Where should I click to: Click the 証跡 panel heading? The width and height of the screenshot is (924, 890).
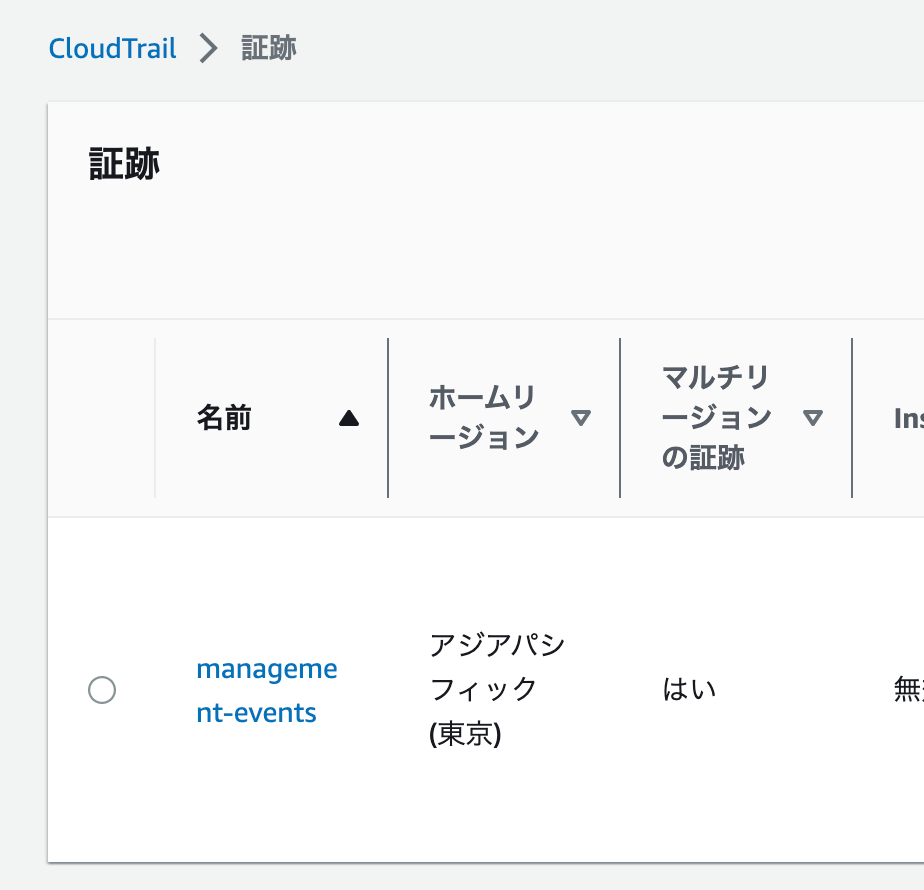point(124,164)
